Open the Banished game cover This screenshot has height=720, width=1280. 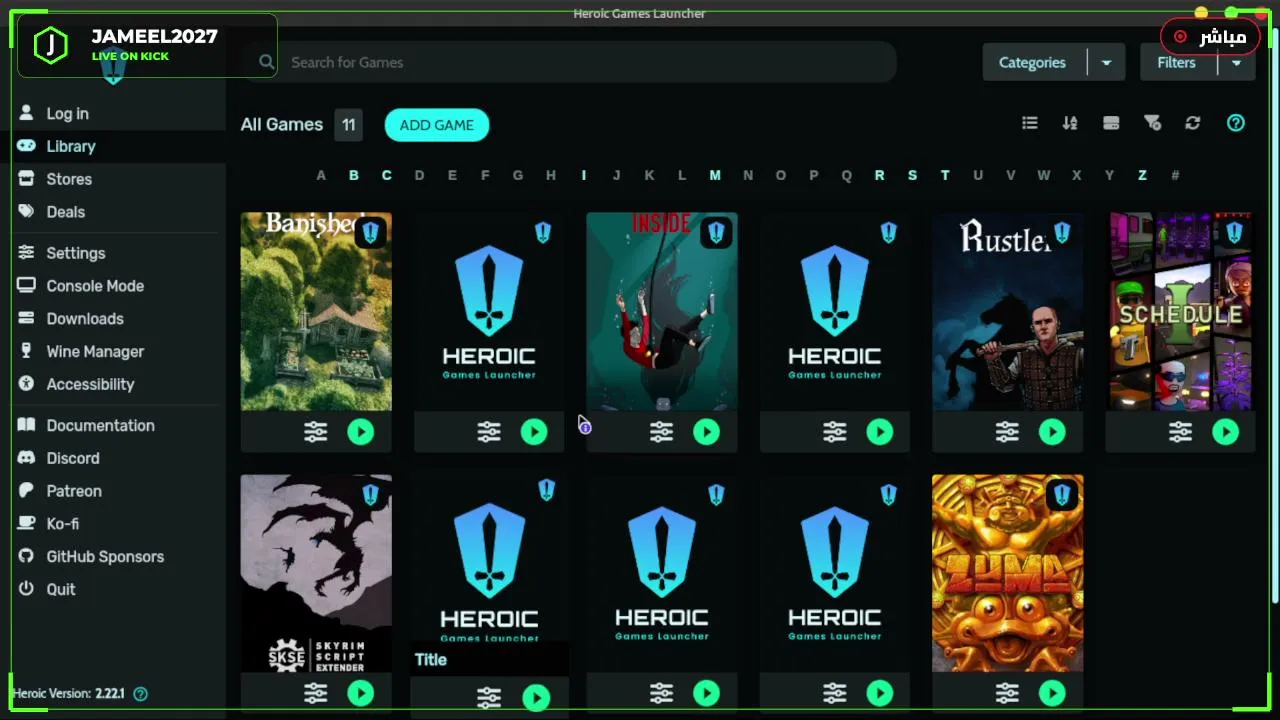(316, 311)
